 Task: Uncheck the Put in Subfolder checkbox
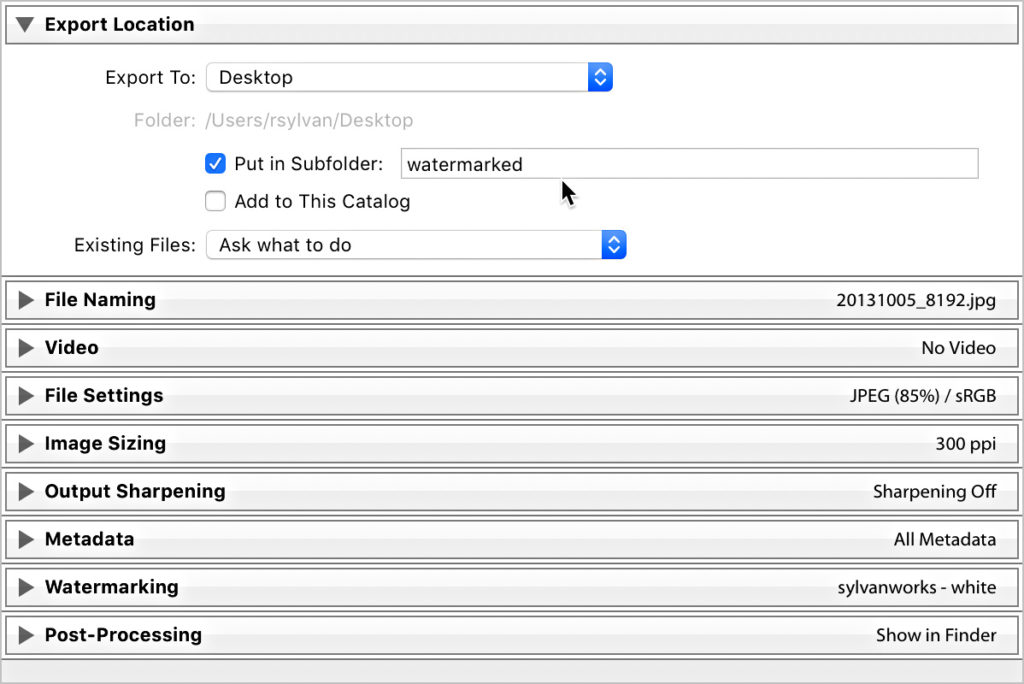[x=215, y=163]
